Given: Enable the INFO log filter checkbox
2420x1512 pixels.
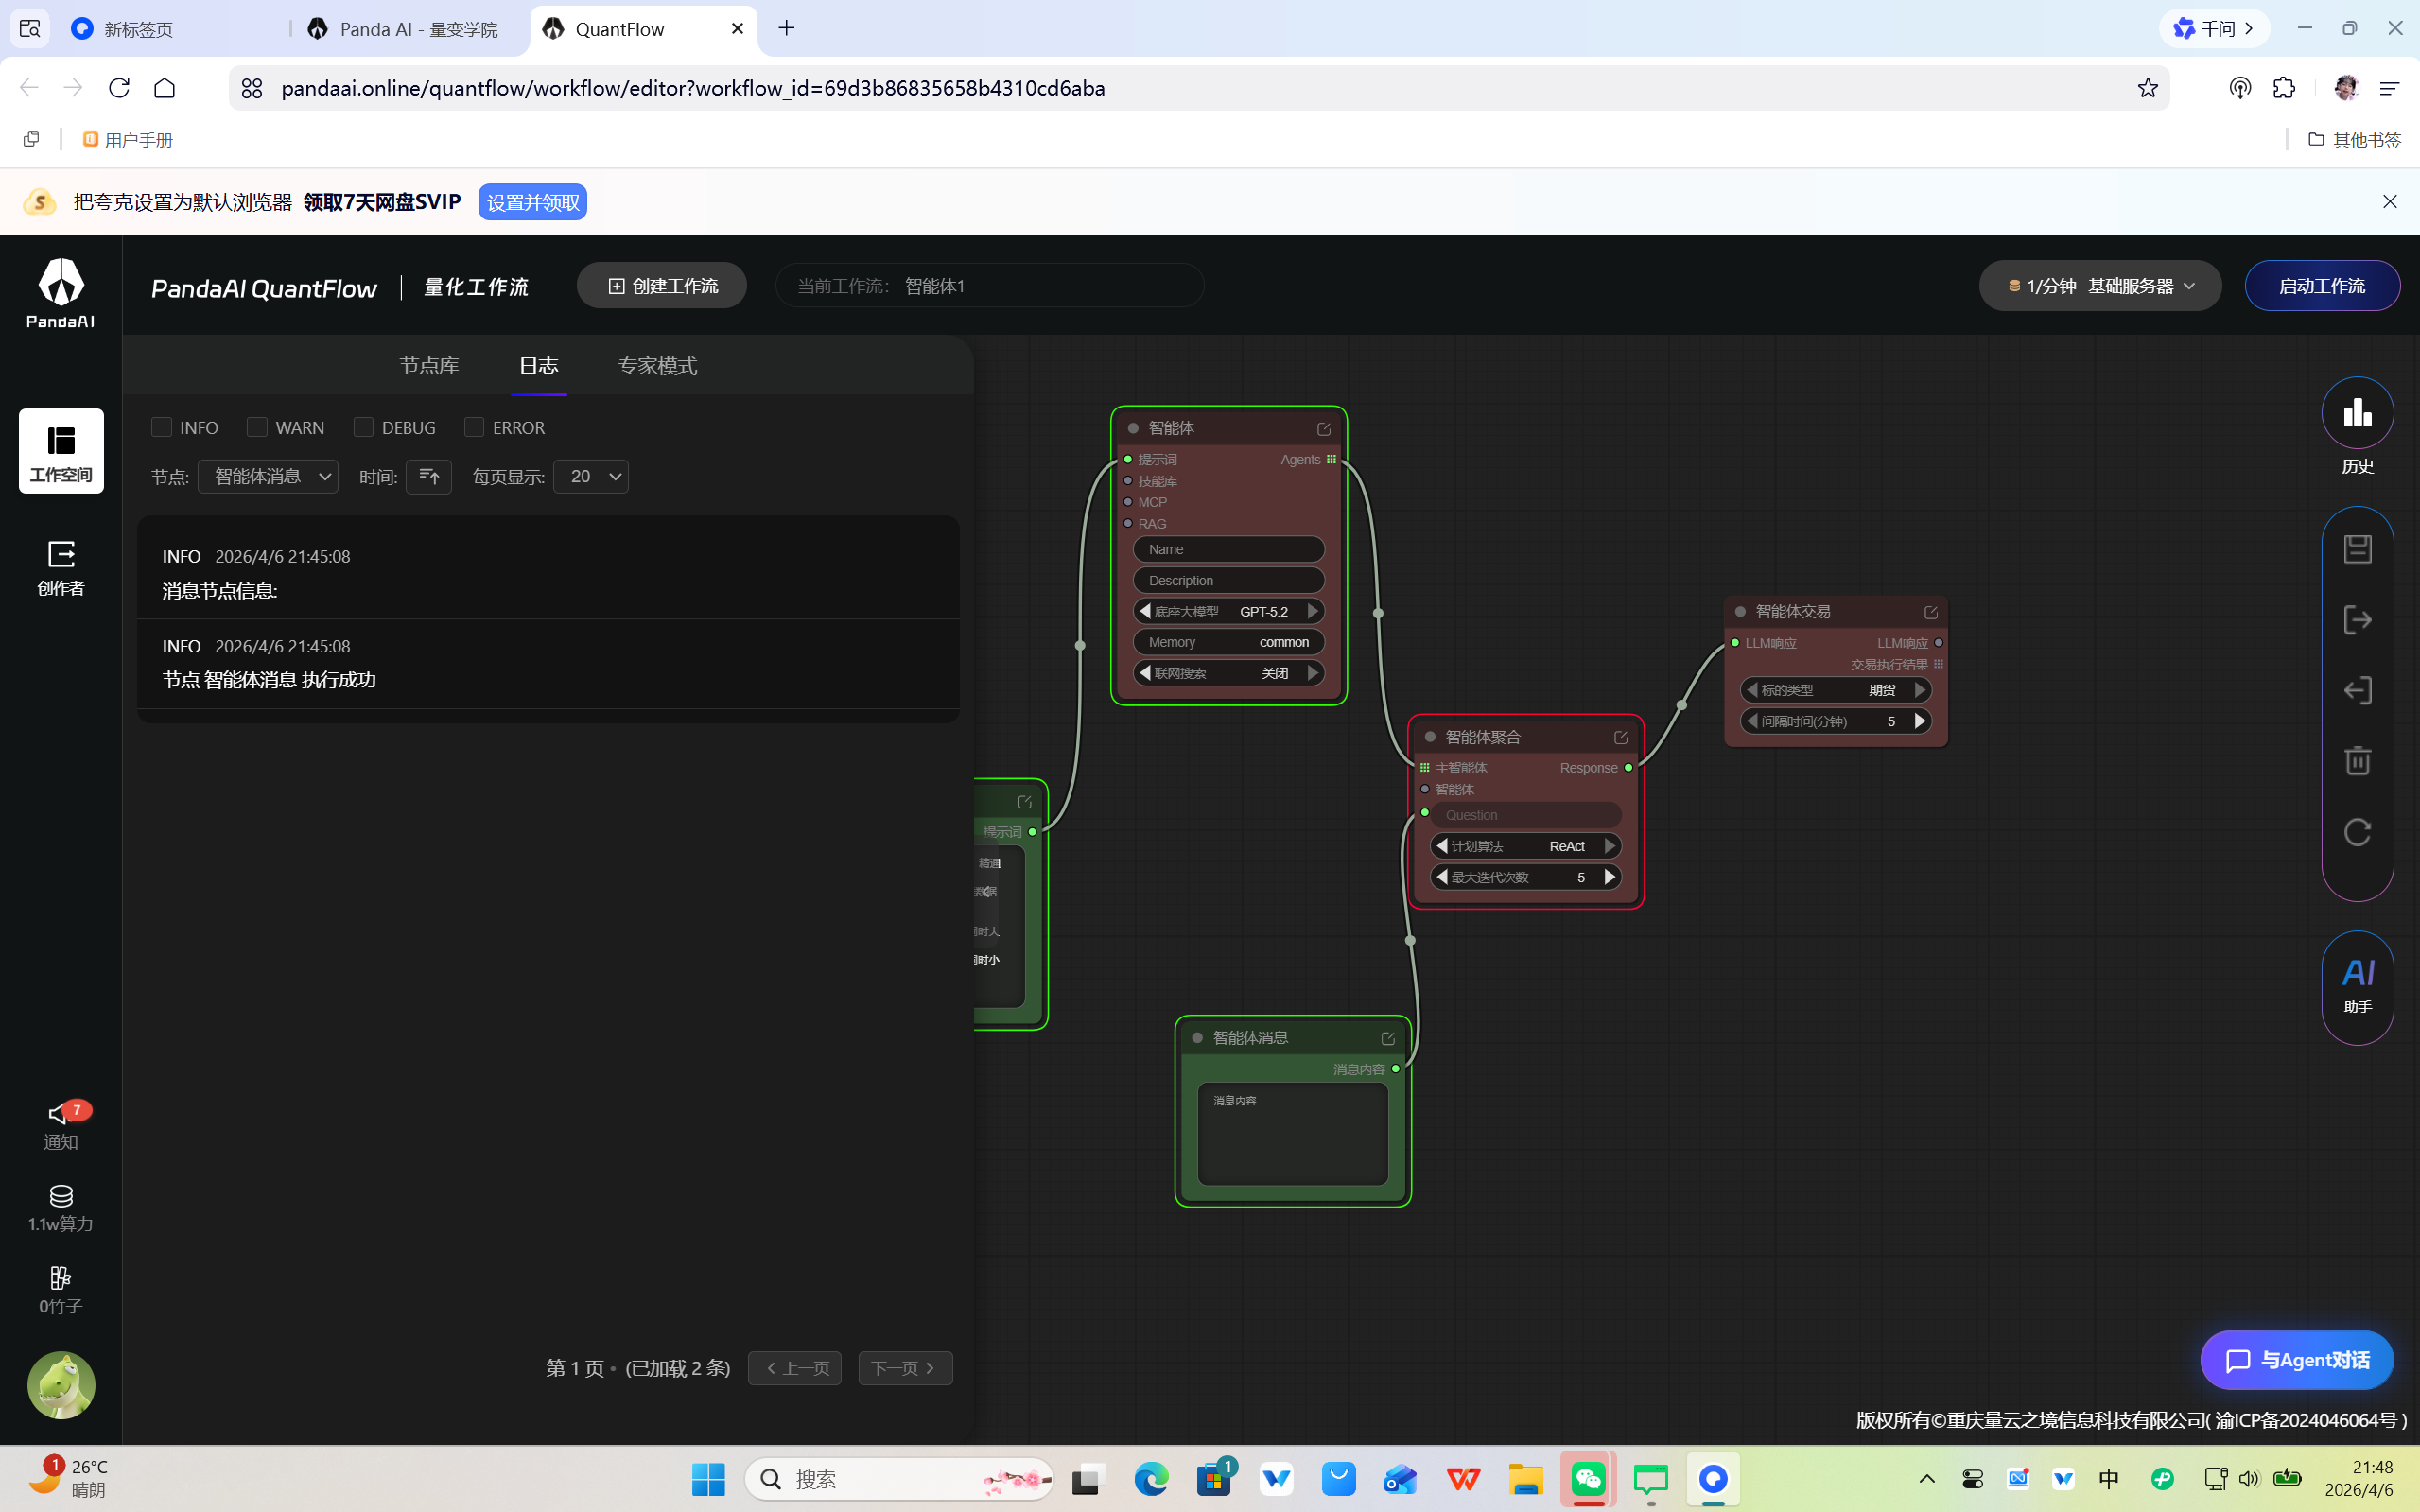Looking at the screenshot, I should coord(162,427).
